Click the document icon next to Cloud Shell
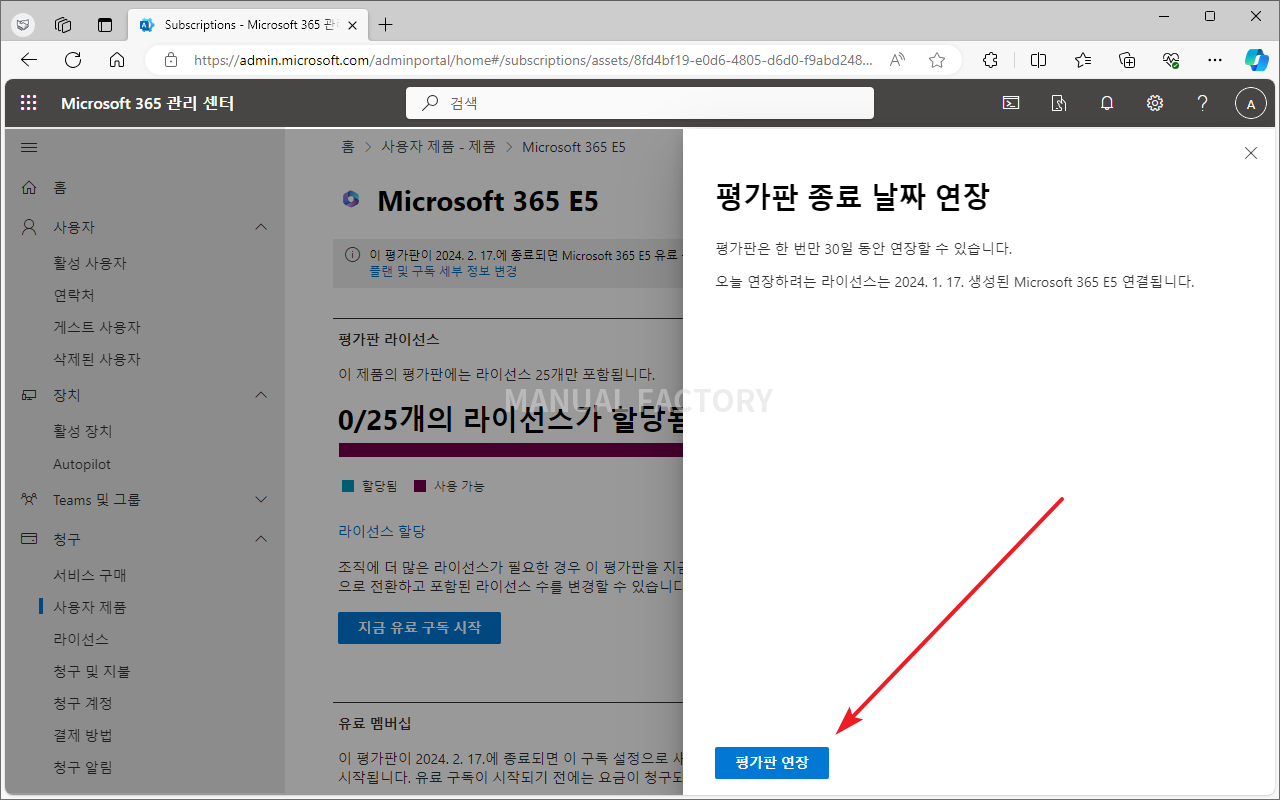 (1059, 103)
